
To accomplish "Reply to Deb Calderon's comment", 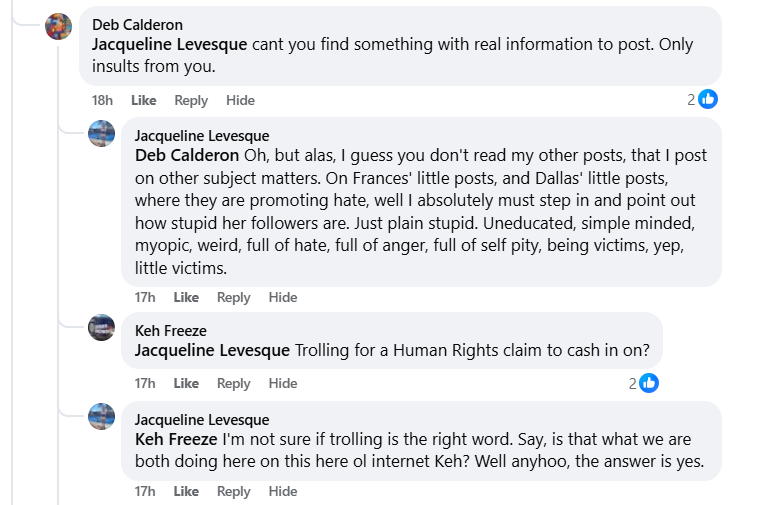I will point(191,100).
